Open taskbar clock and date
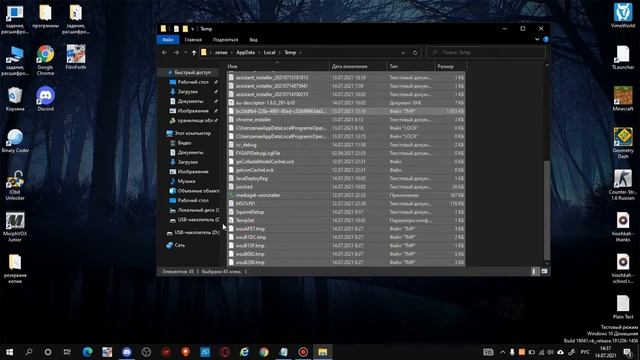This screenshot has height=360, width=640. click(x=606, y=352)
